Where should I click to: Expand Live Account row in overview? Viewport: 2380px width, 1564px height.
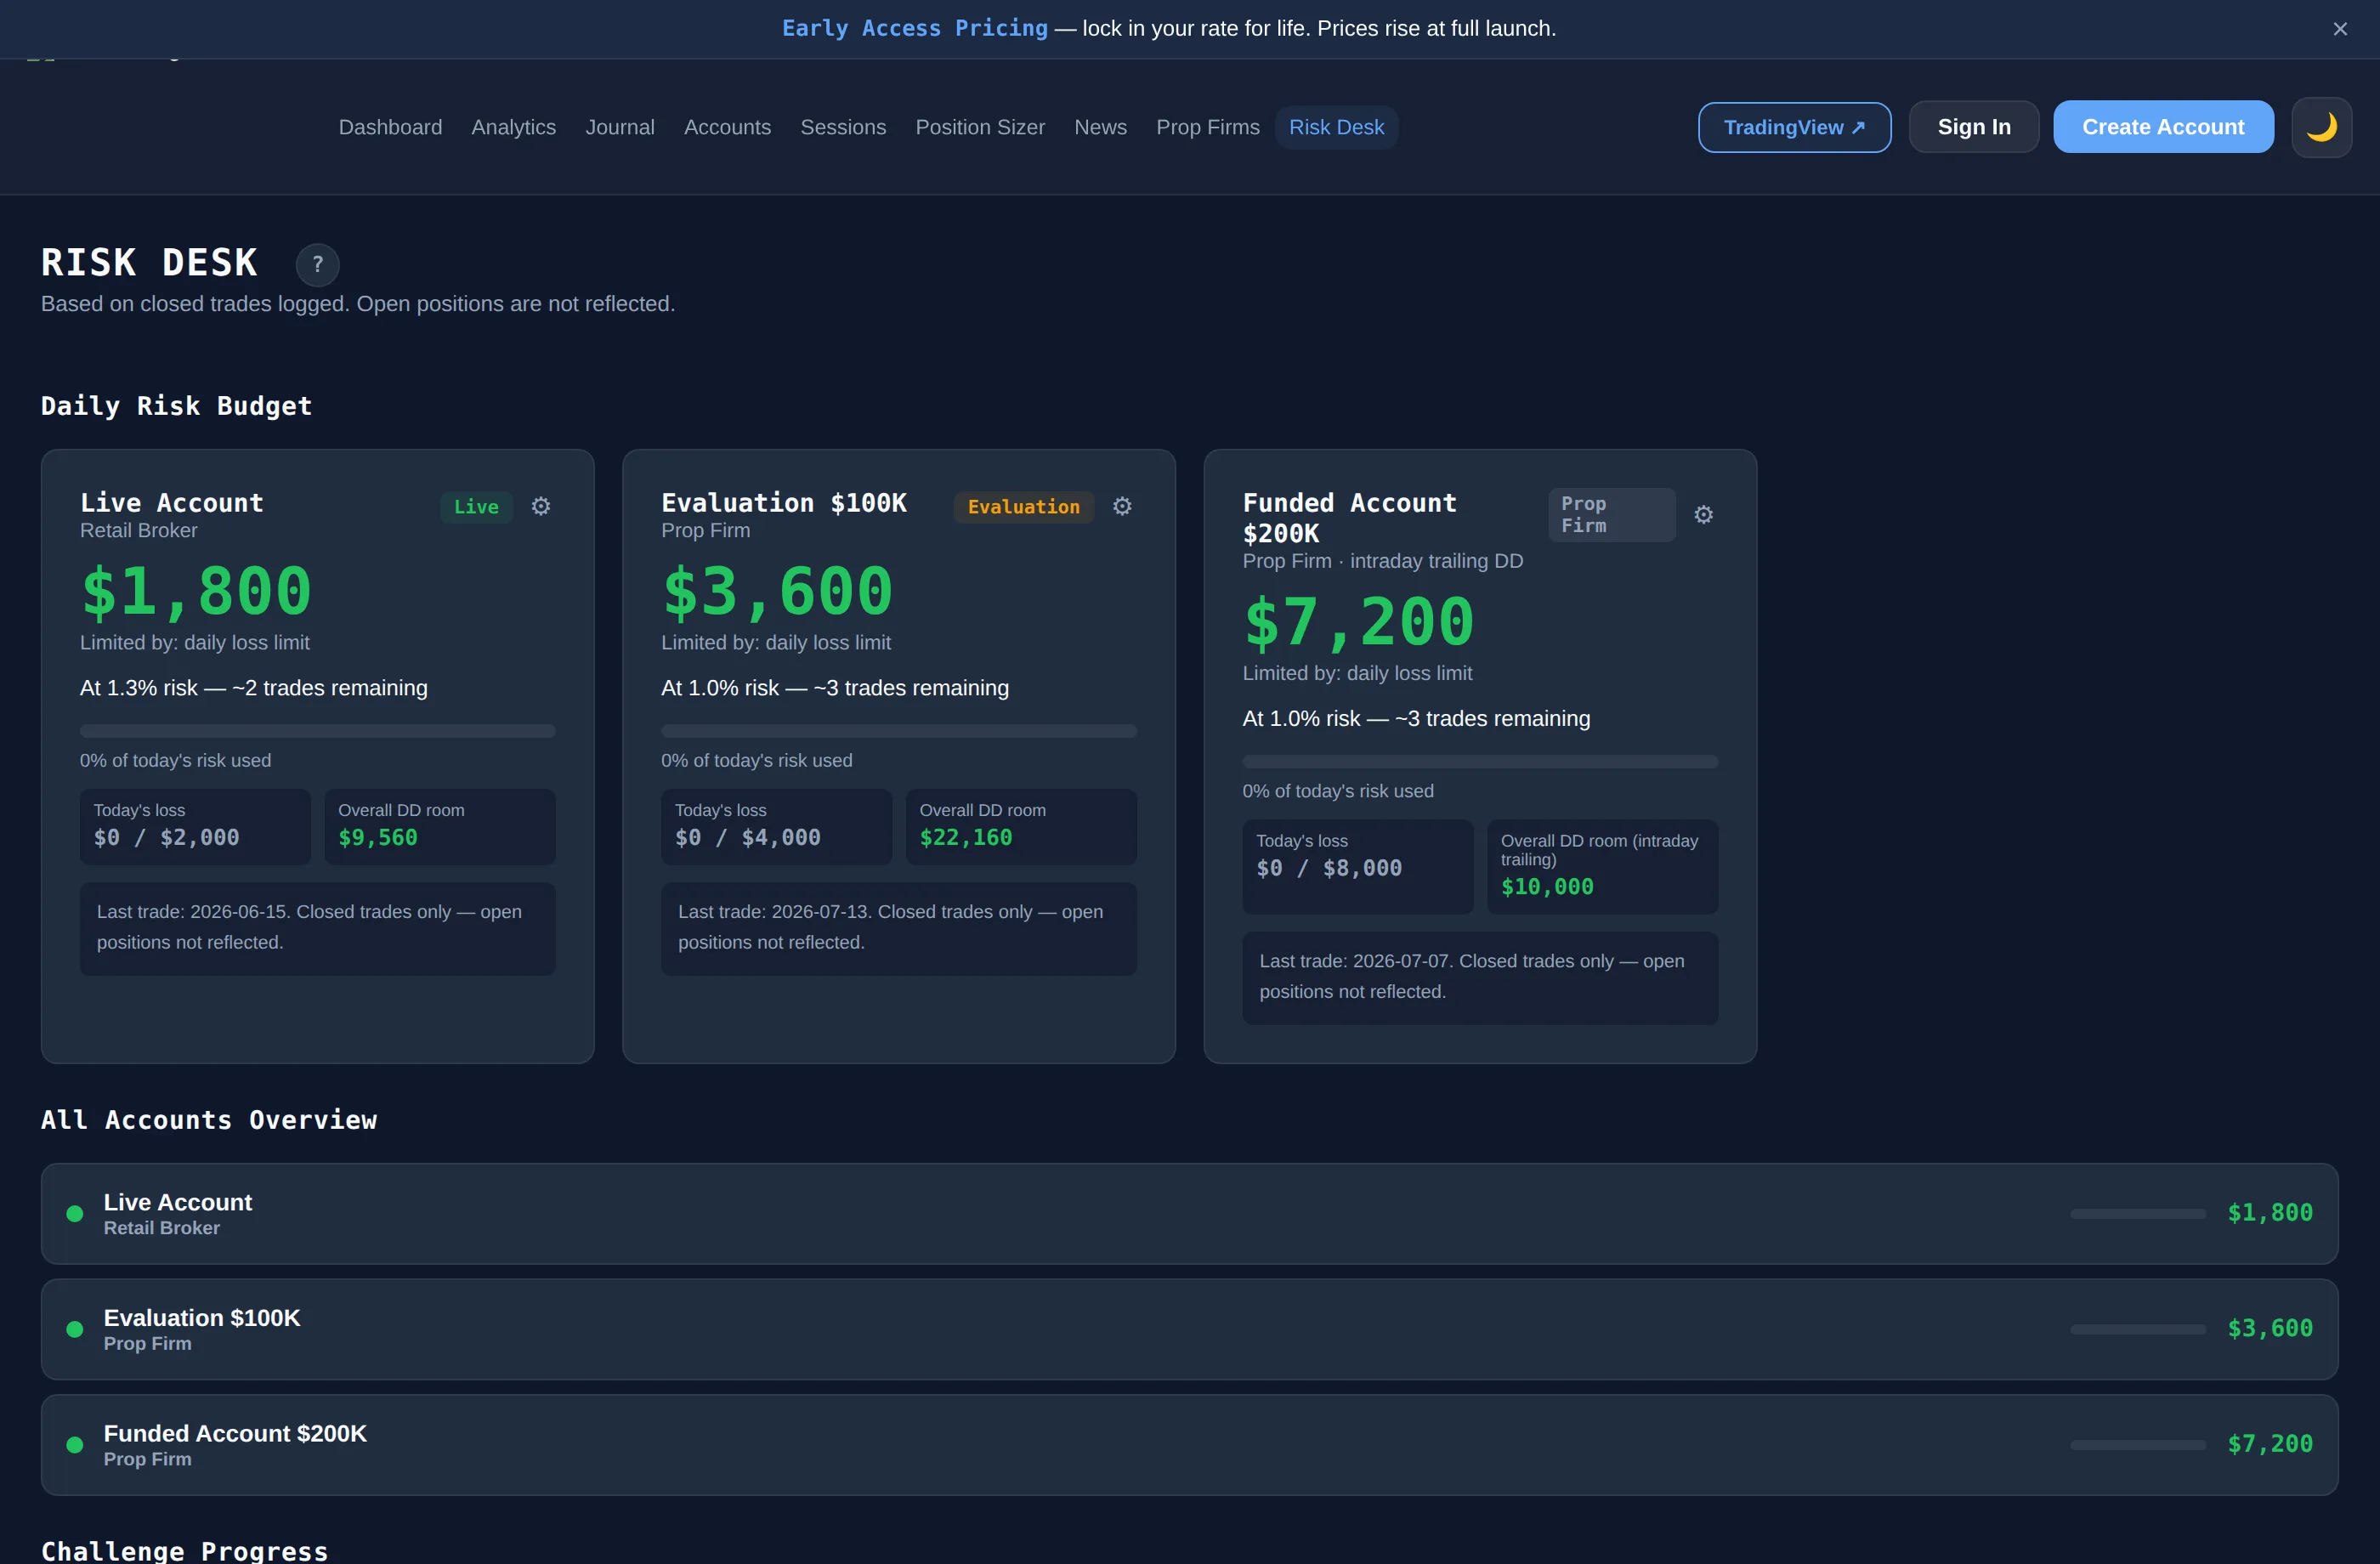click(1189, 1213)
